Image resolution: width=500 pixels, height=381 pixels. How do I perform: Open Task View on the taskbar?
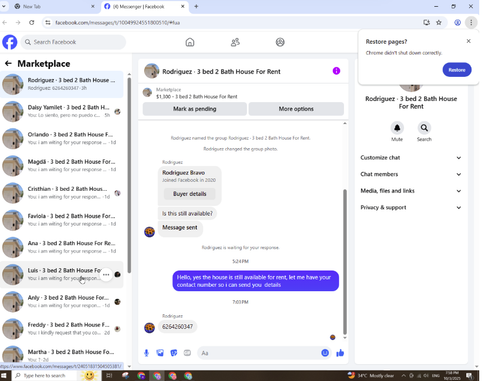coord(109,376)
